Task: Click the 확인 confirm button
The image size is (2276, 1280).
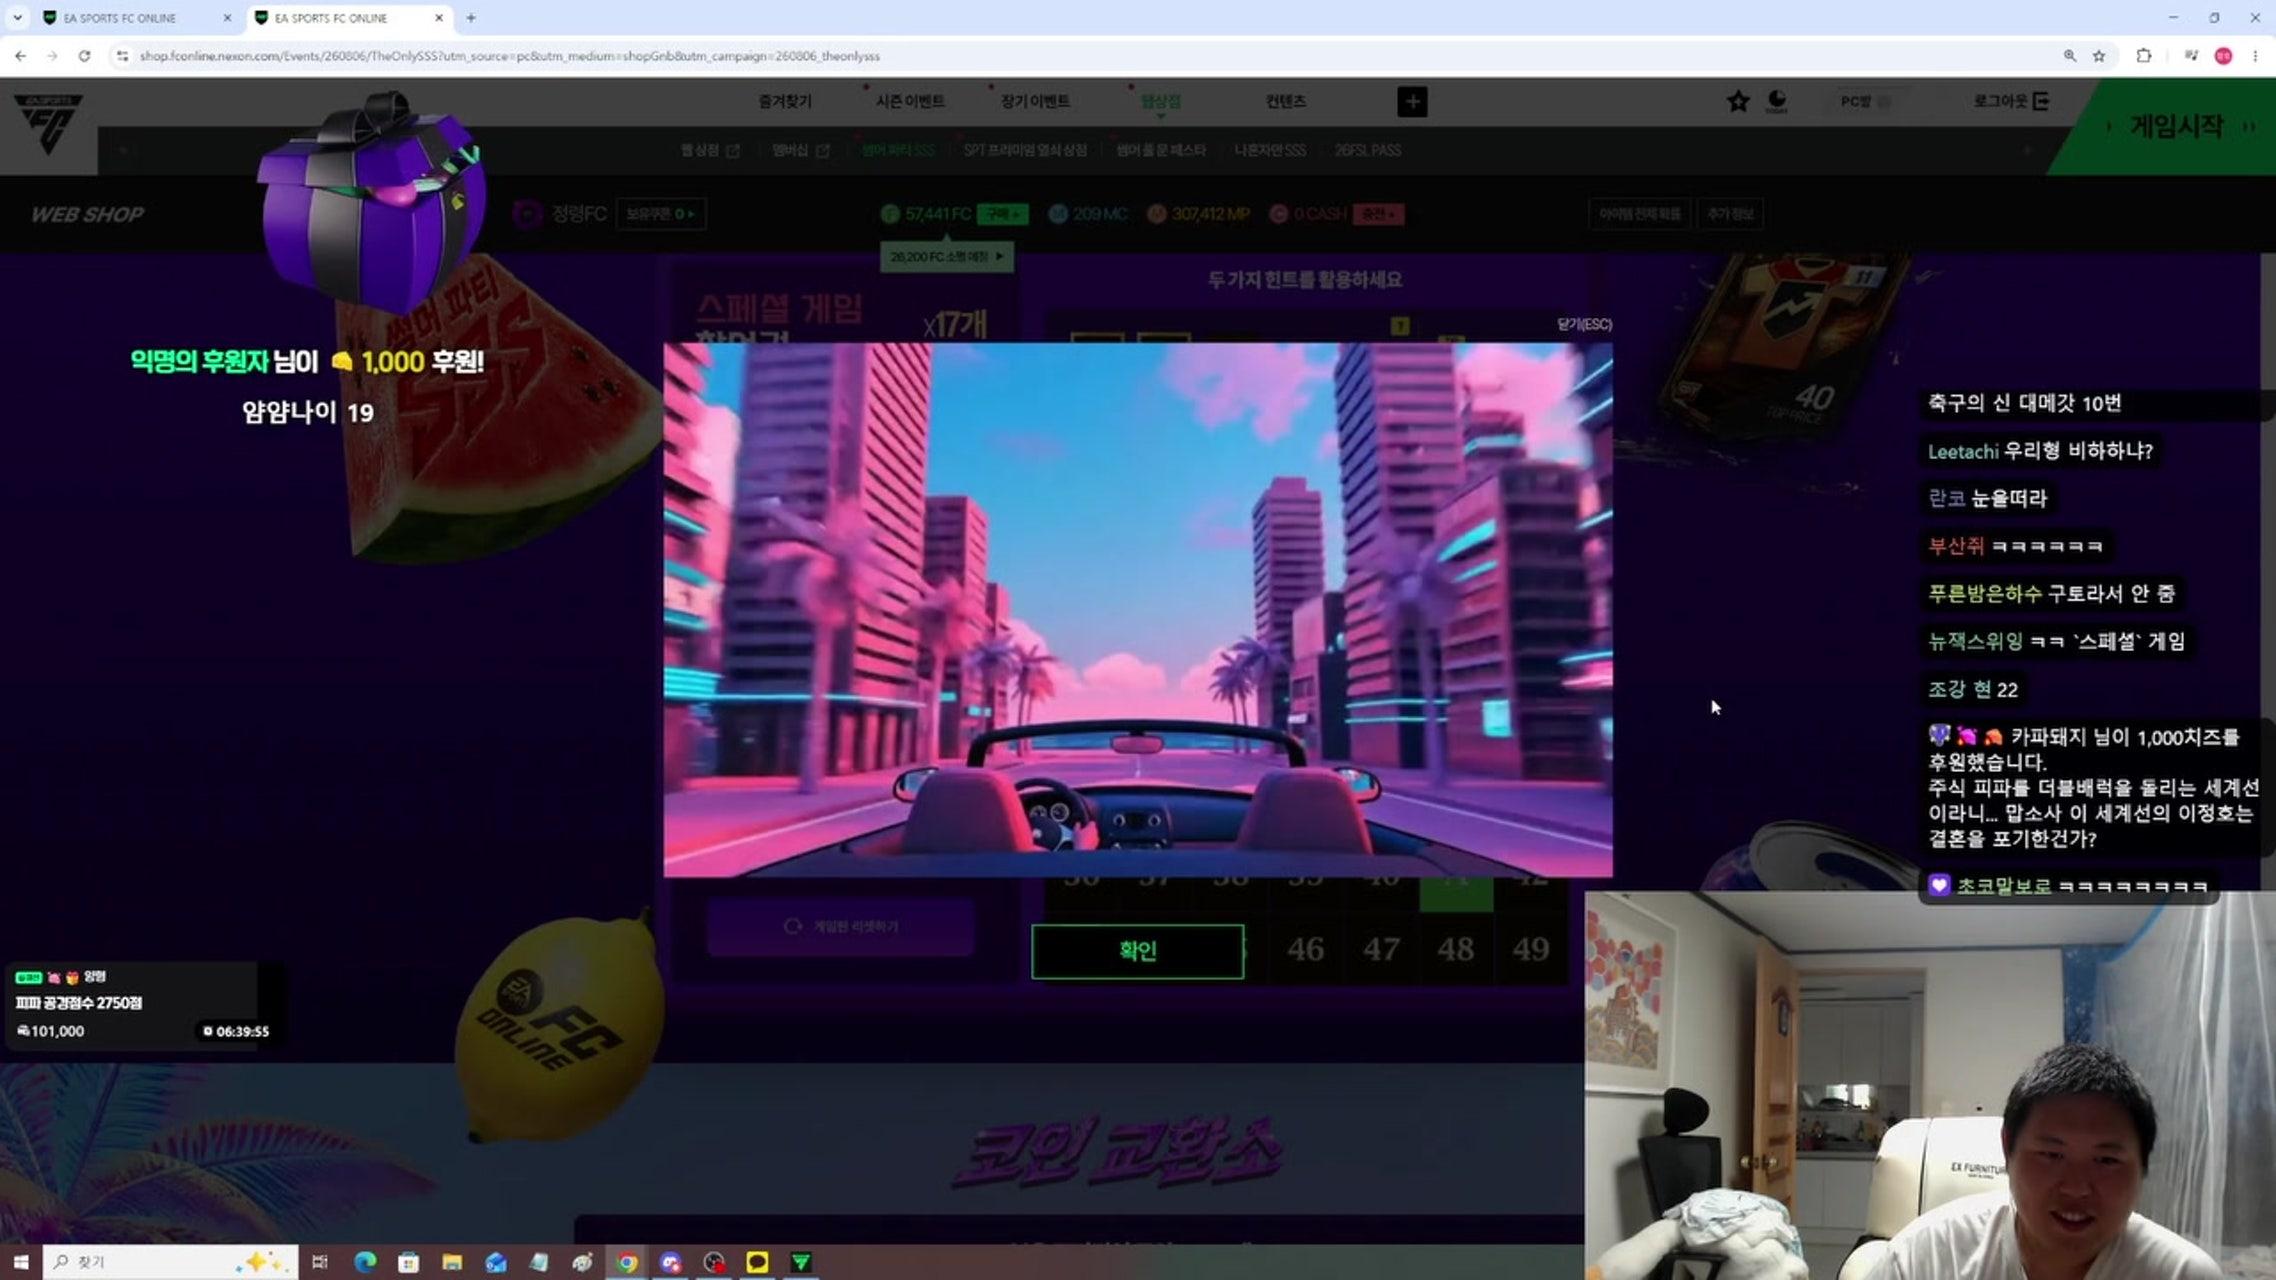Action: click(1137, 951)
